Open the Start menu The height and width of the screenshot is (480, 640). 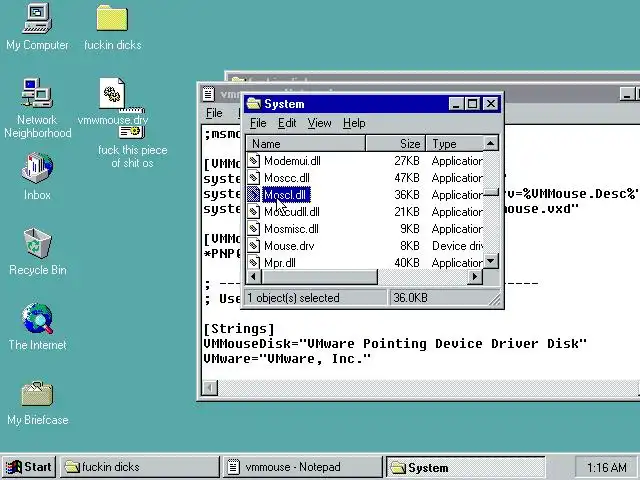click(x=29, y=467)
